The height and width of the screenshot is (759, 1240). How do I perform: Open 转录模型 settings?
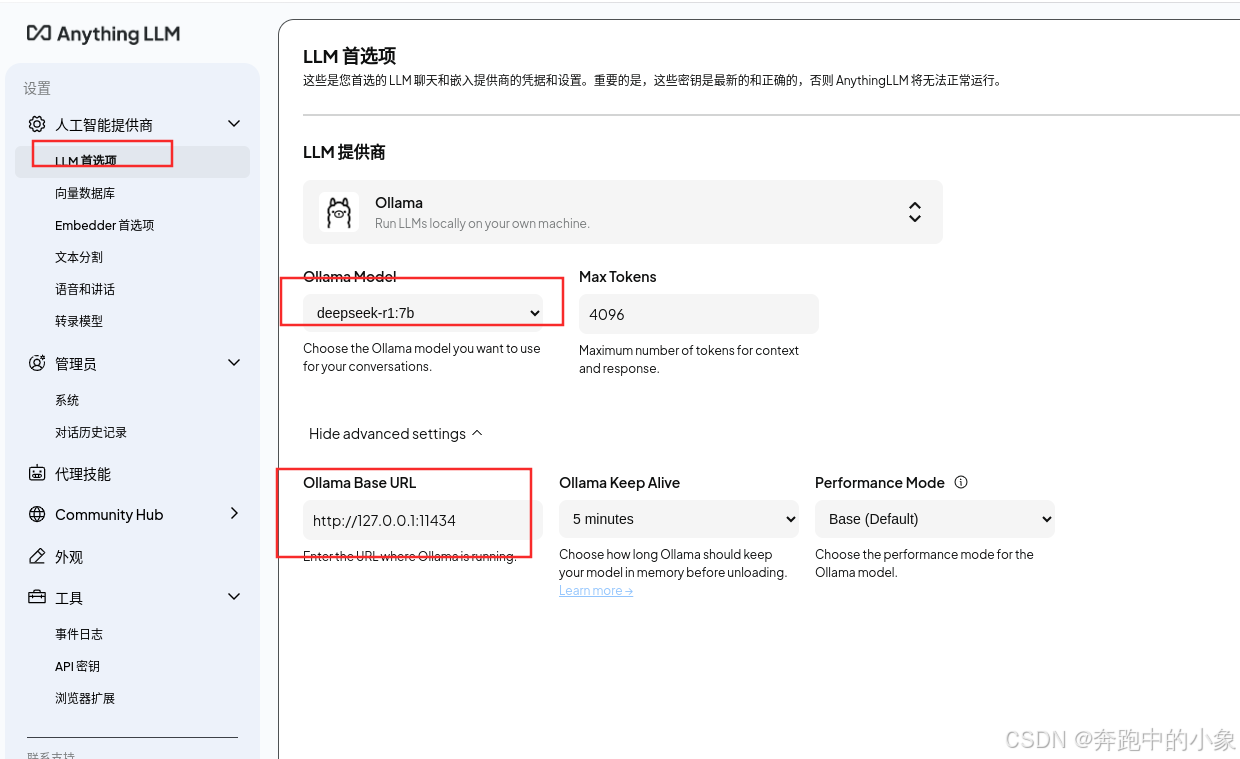pyautogui.click(x=79, y=321)
